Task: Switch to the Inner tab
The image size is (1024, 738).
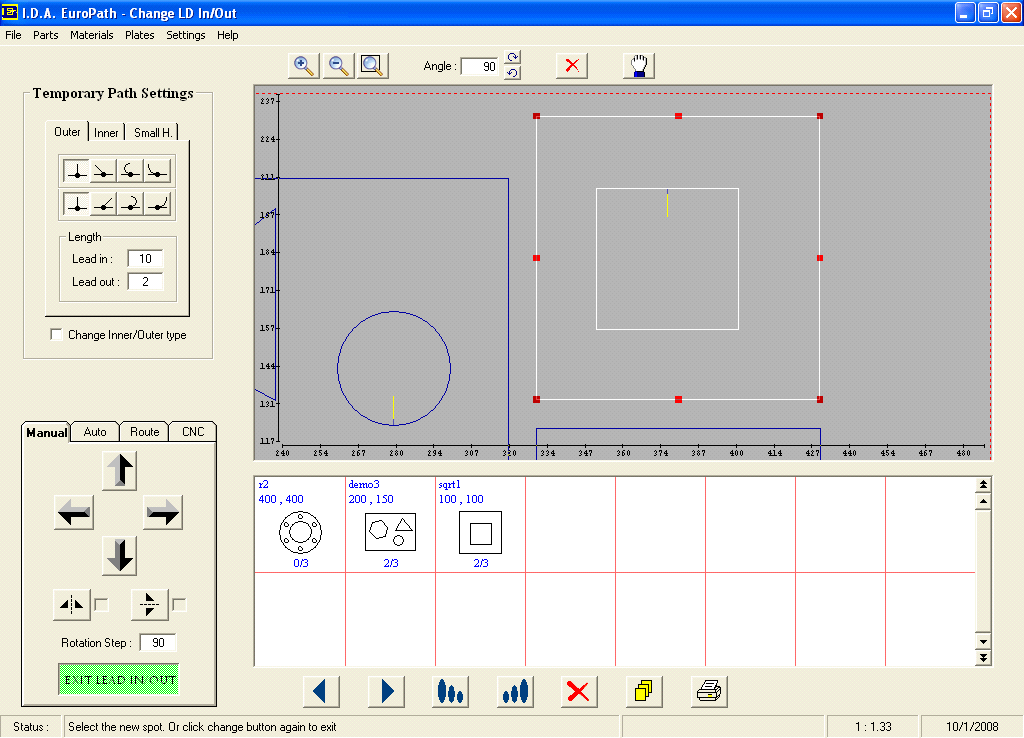Action: tap(106, 133)
